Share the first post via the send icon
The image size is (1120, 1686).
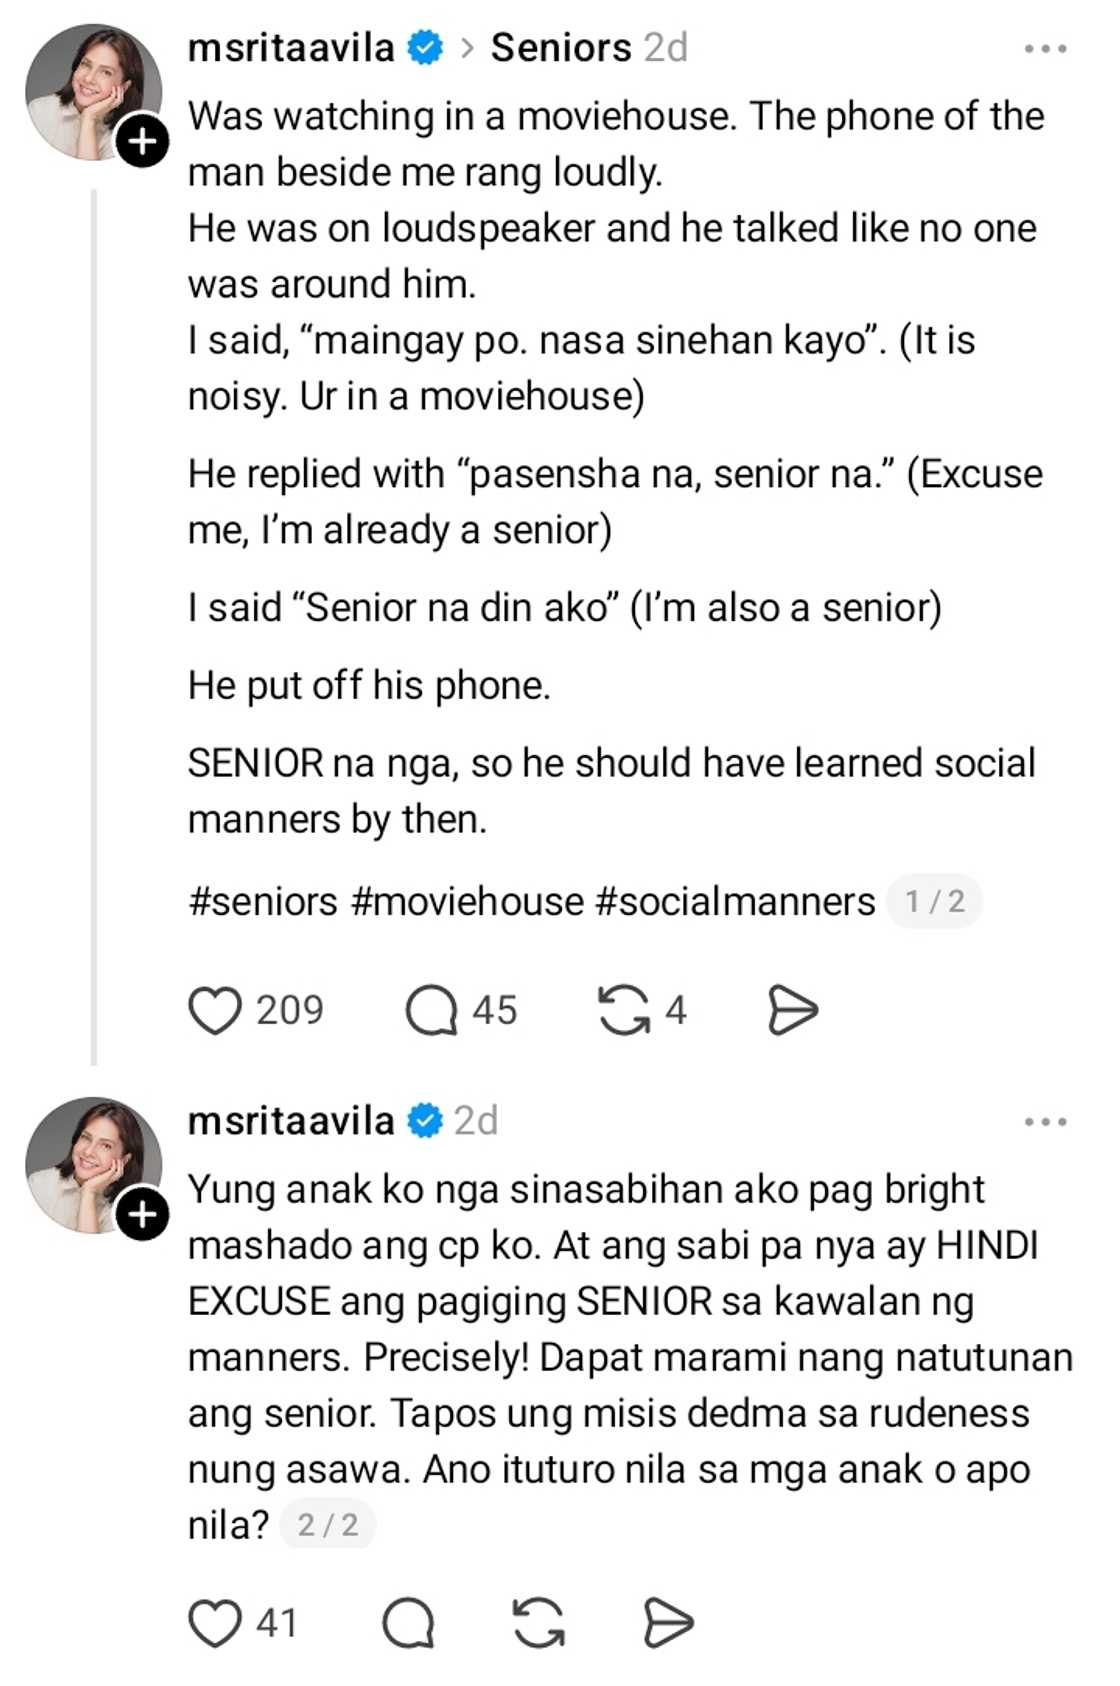(793, 1010)
